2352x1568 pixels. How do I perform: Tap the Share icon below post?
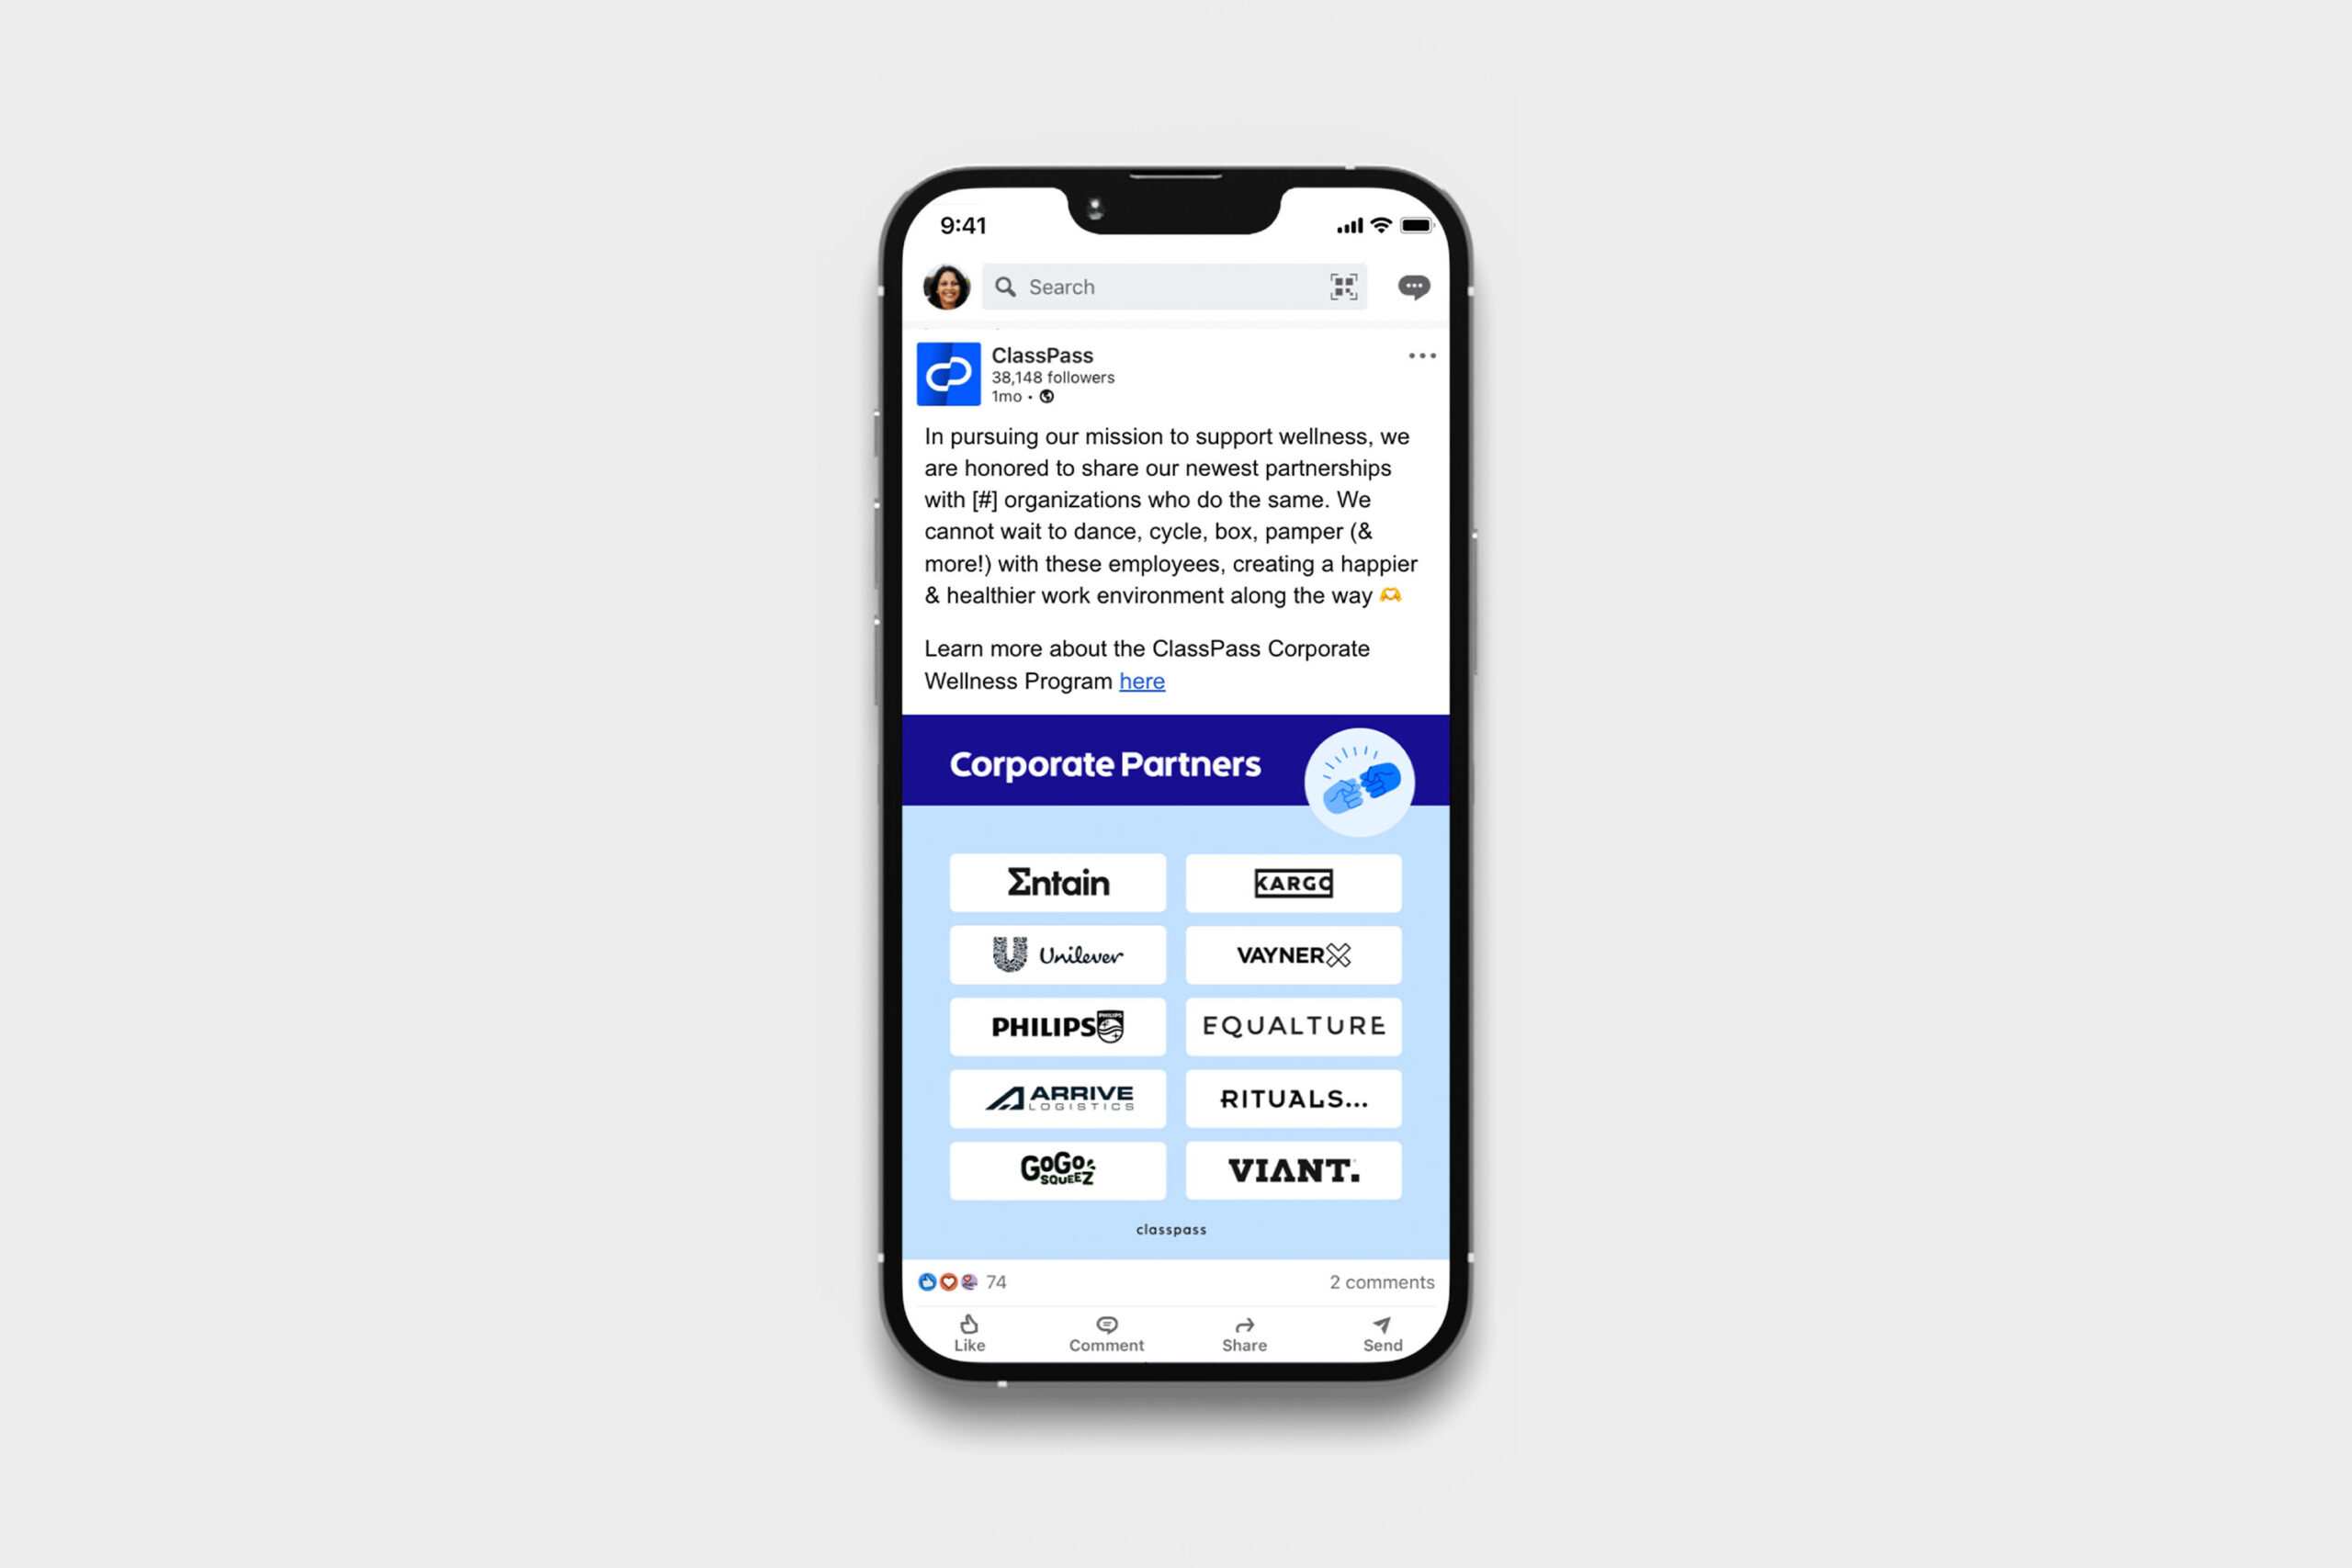[x=1242, y=1326]
